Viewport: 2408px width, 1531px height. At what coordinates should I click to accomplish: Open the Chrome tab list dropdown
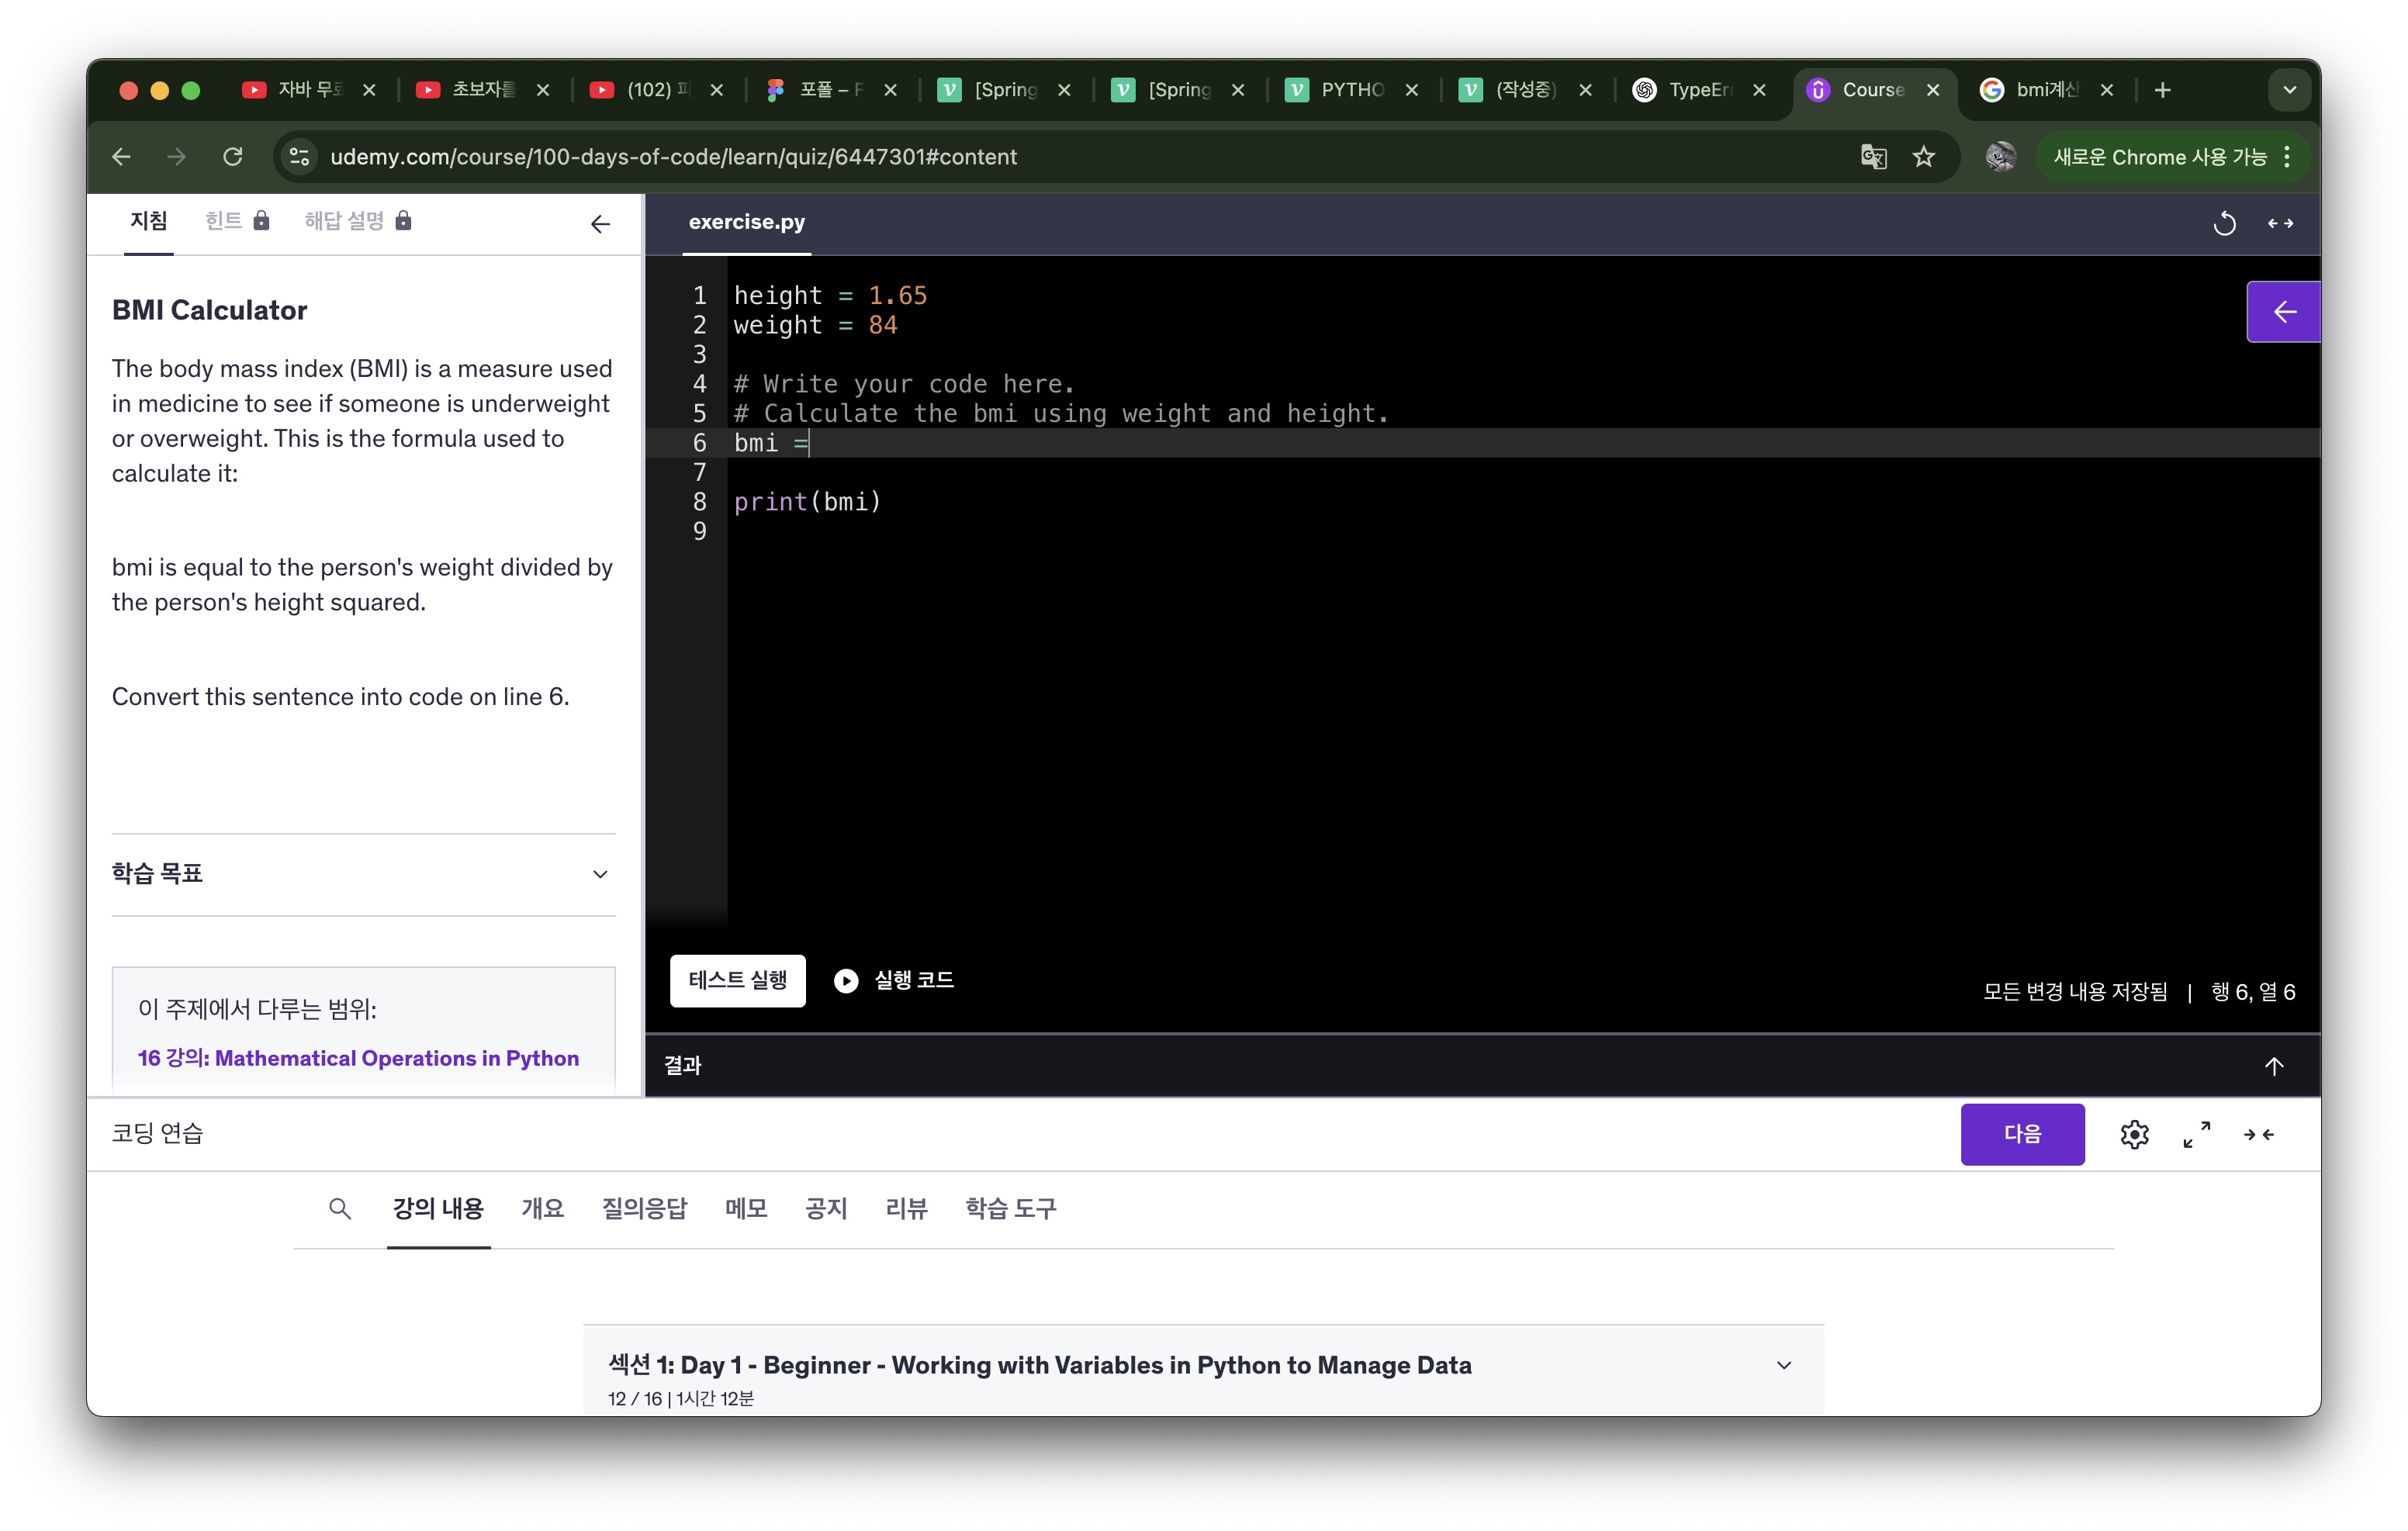point(2289,90)
